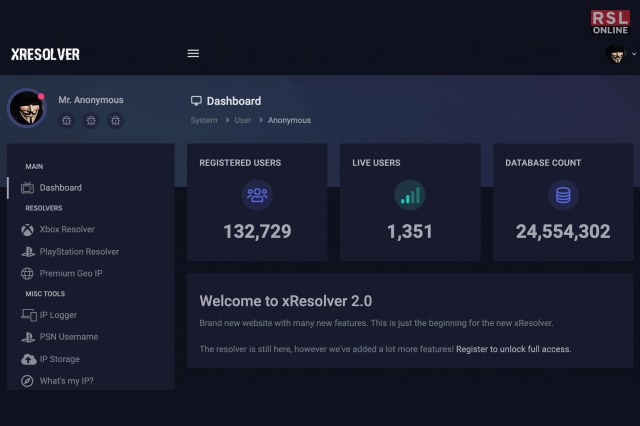The width and height of the screenshot is (640, 426).
Task: Click the pink status dot on profile avatar
Action: pyautogui.click(x=41, y=96)
